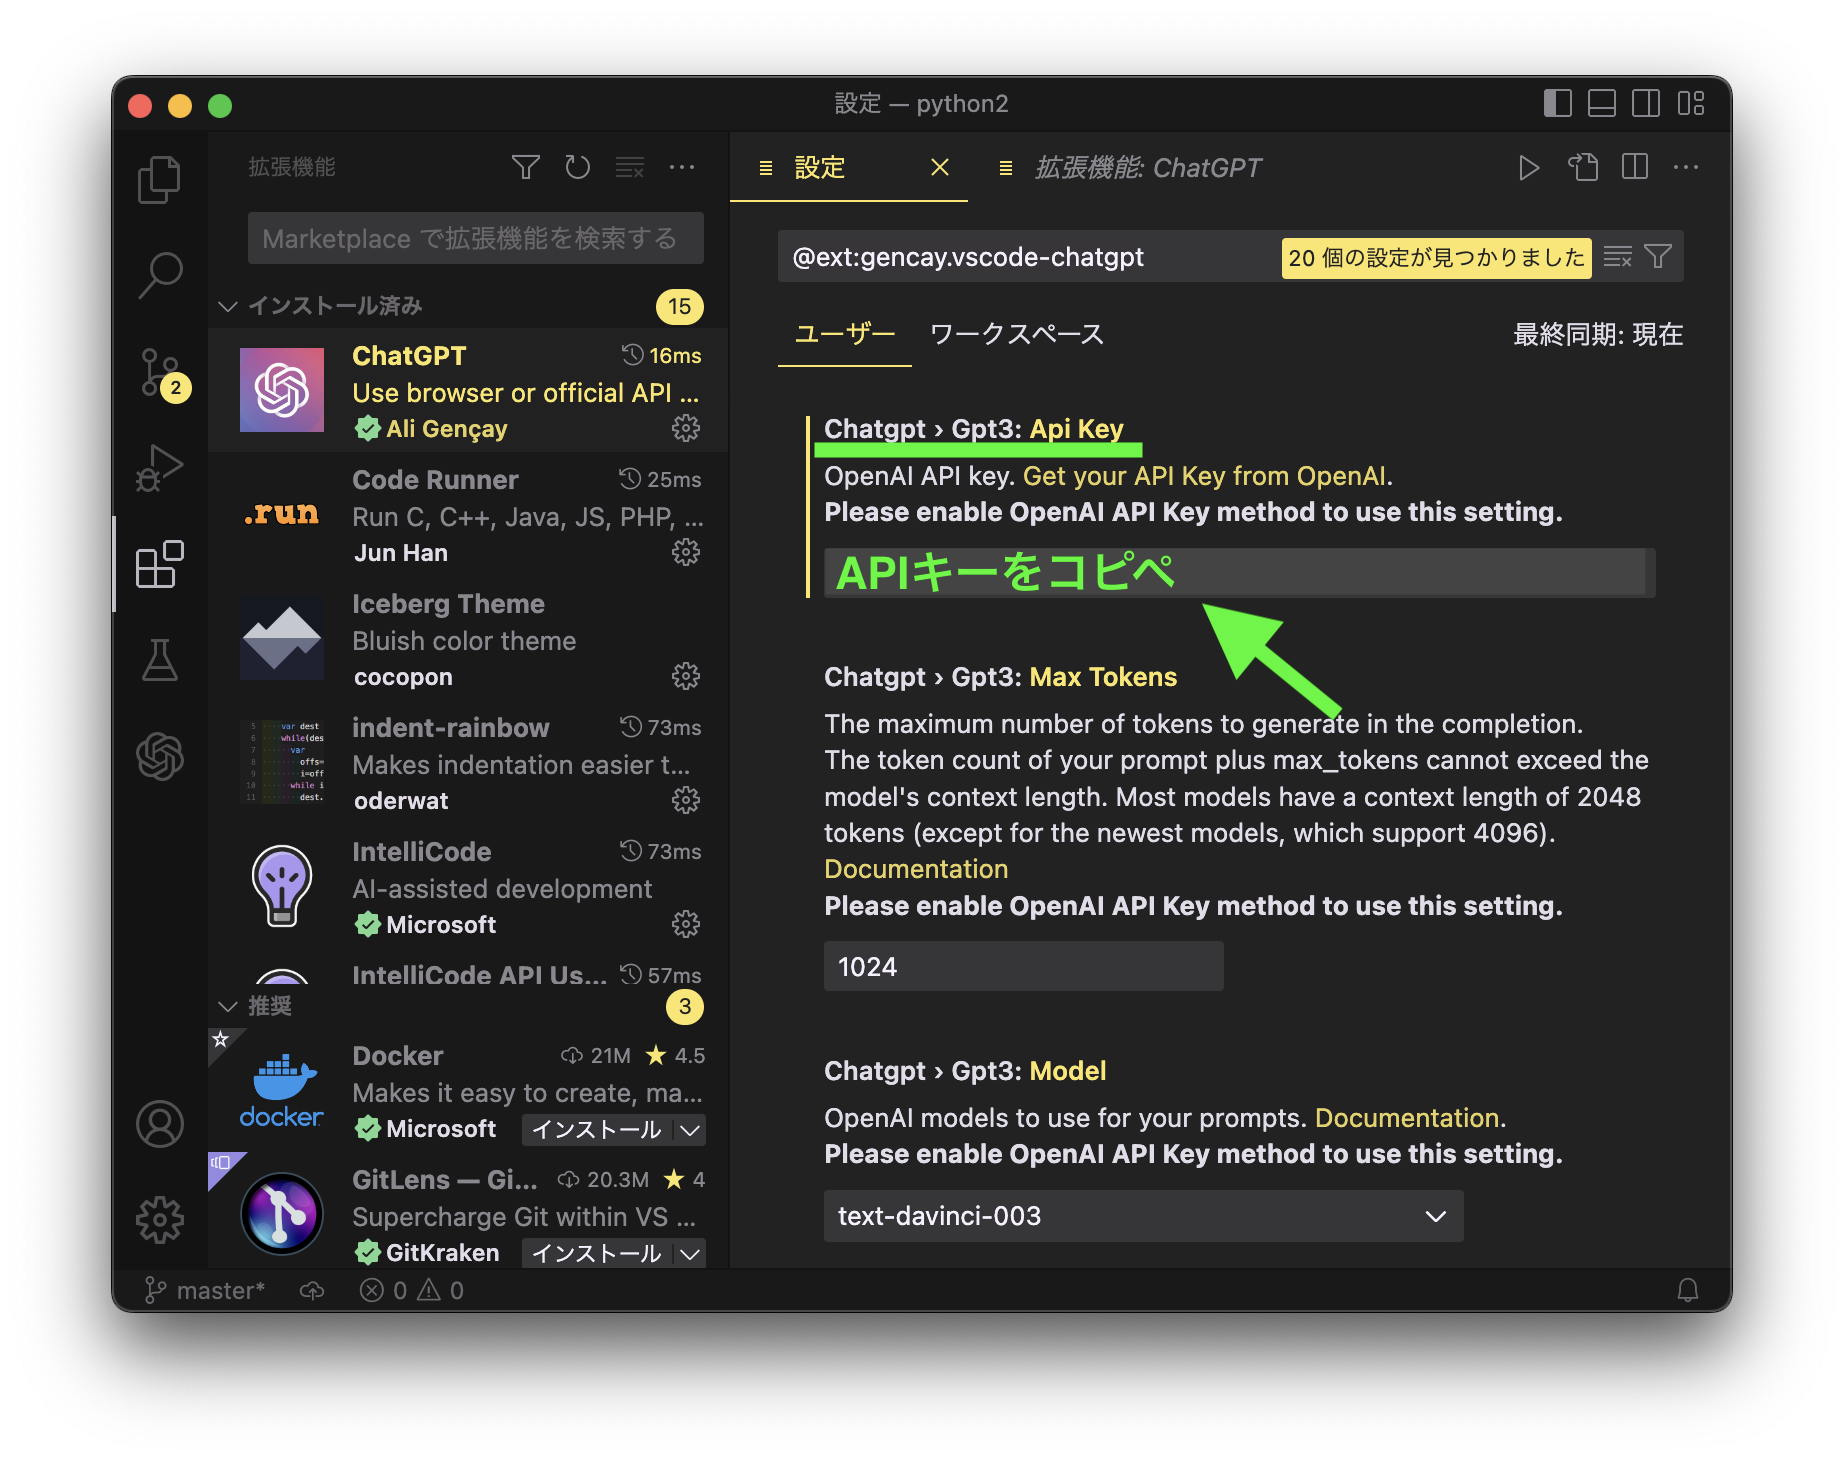The width and height of the screenshot is (1844, 1460).
Task: Follow Get your API Key from OpenAI link
Action: [1205, 476]
